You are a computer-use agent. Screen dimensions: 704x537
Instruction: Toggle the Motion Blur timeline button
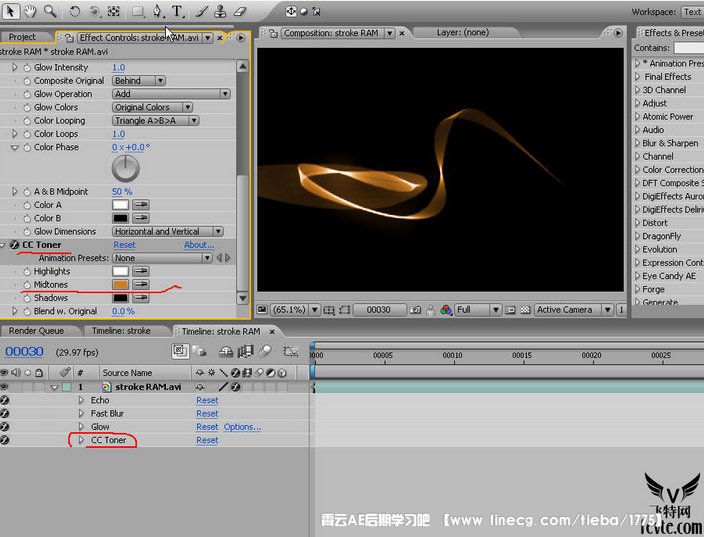pos(265,352)
